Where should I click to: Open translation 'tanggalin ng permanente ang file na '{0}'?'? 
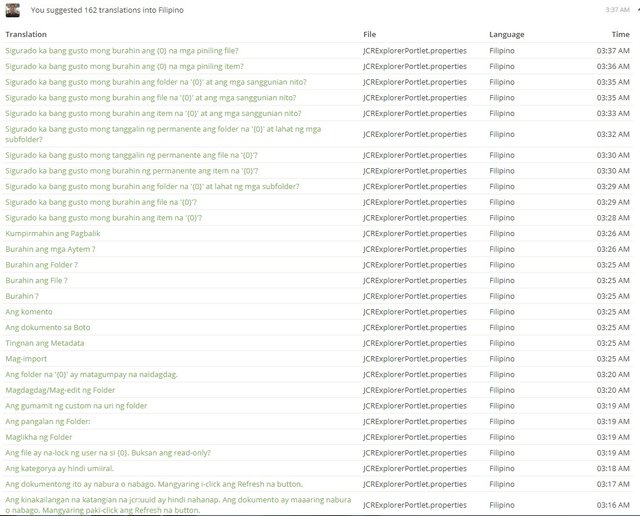[131, 155]
